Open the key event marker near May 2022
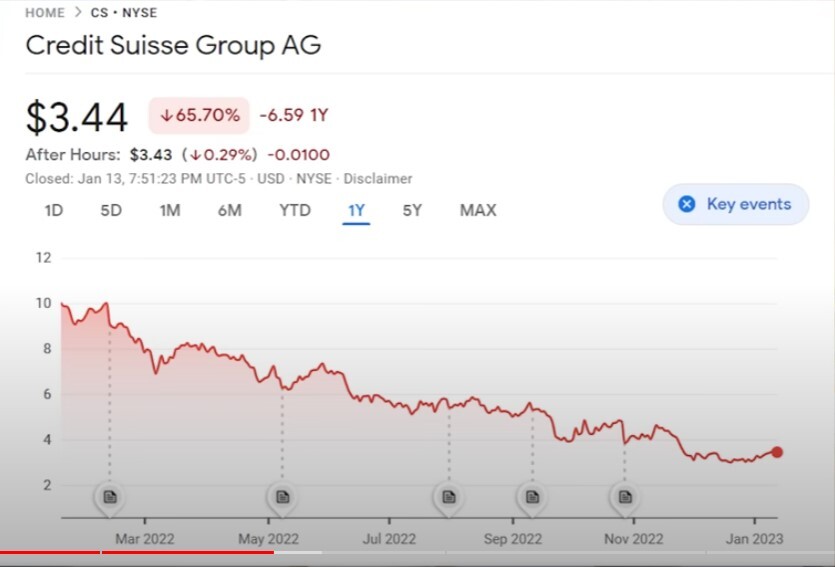The height and width of the screenshot is (567, 835). click(x=282, y=497)
